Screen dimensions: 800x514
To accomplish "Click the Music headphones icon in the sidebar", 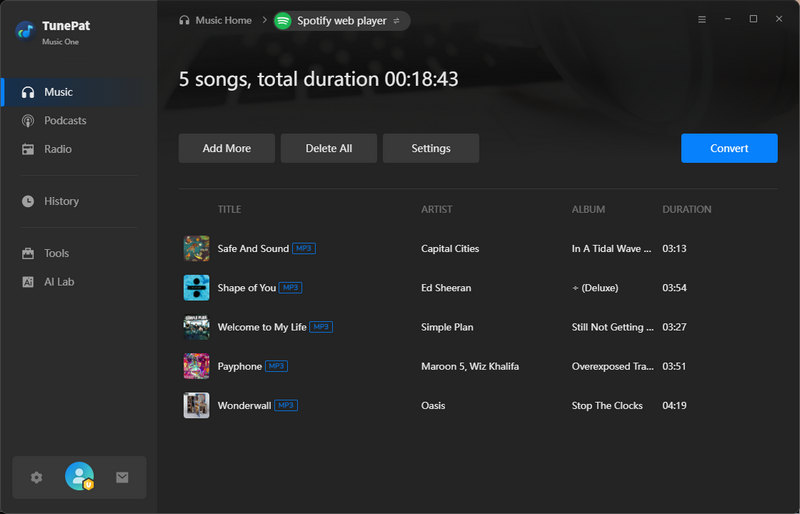I will tap(28, 92).
